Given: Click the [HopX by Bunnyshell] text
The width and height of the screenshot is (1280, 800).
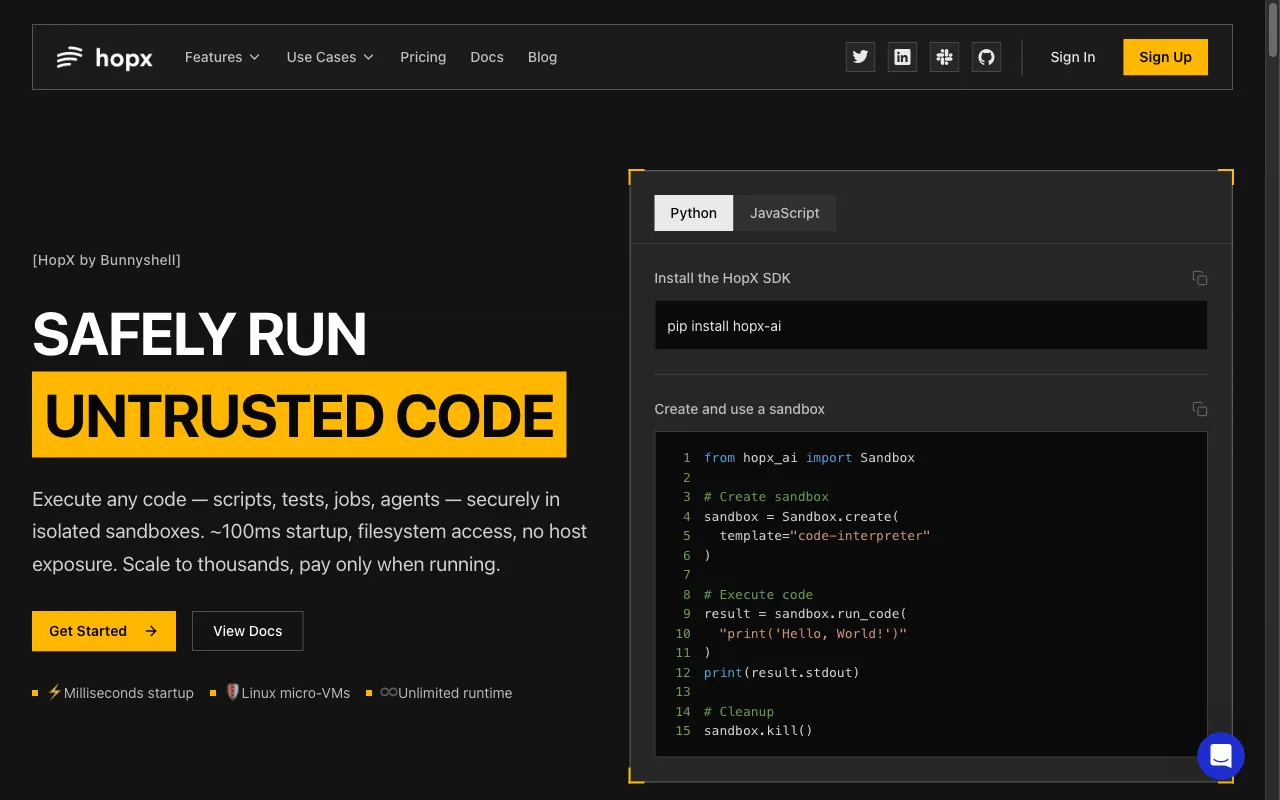Looking at the screenshot, I should point(107,260).
